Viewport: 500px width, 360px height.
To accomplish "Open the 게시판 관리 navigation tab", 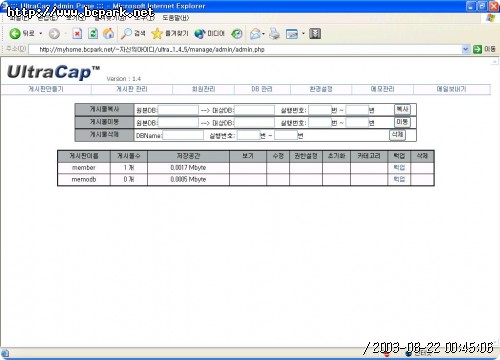I will tap(132, 89).
